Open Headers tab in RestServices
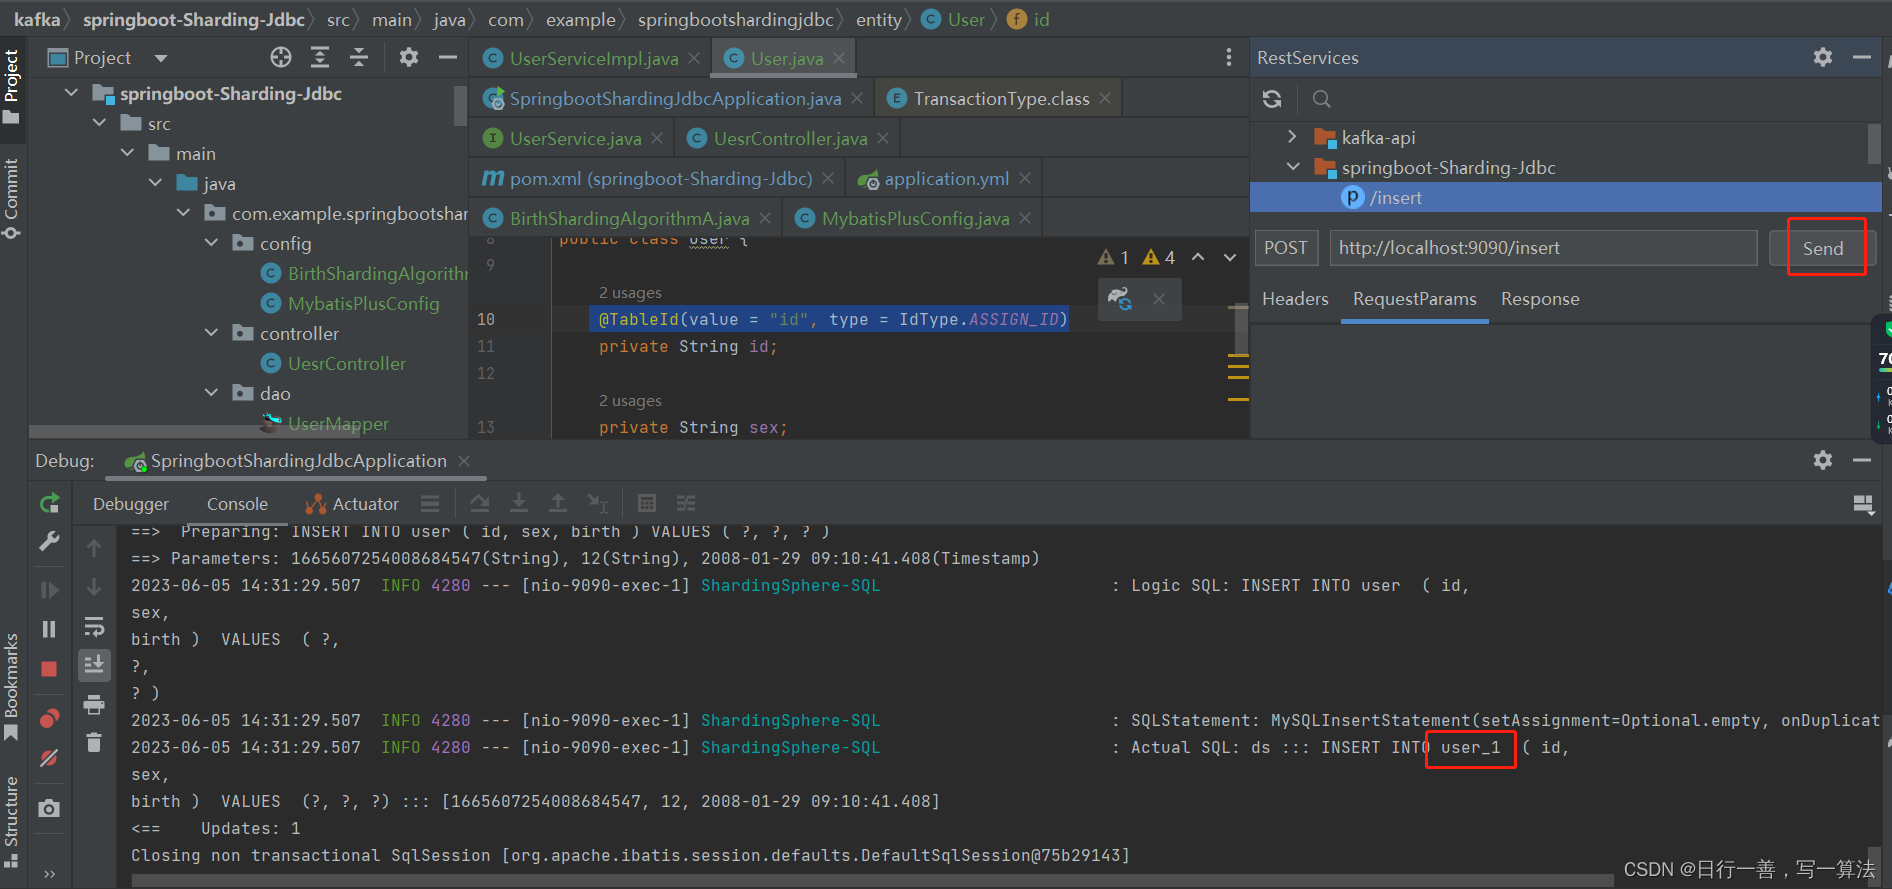 (1295, 299)
